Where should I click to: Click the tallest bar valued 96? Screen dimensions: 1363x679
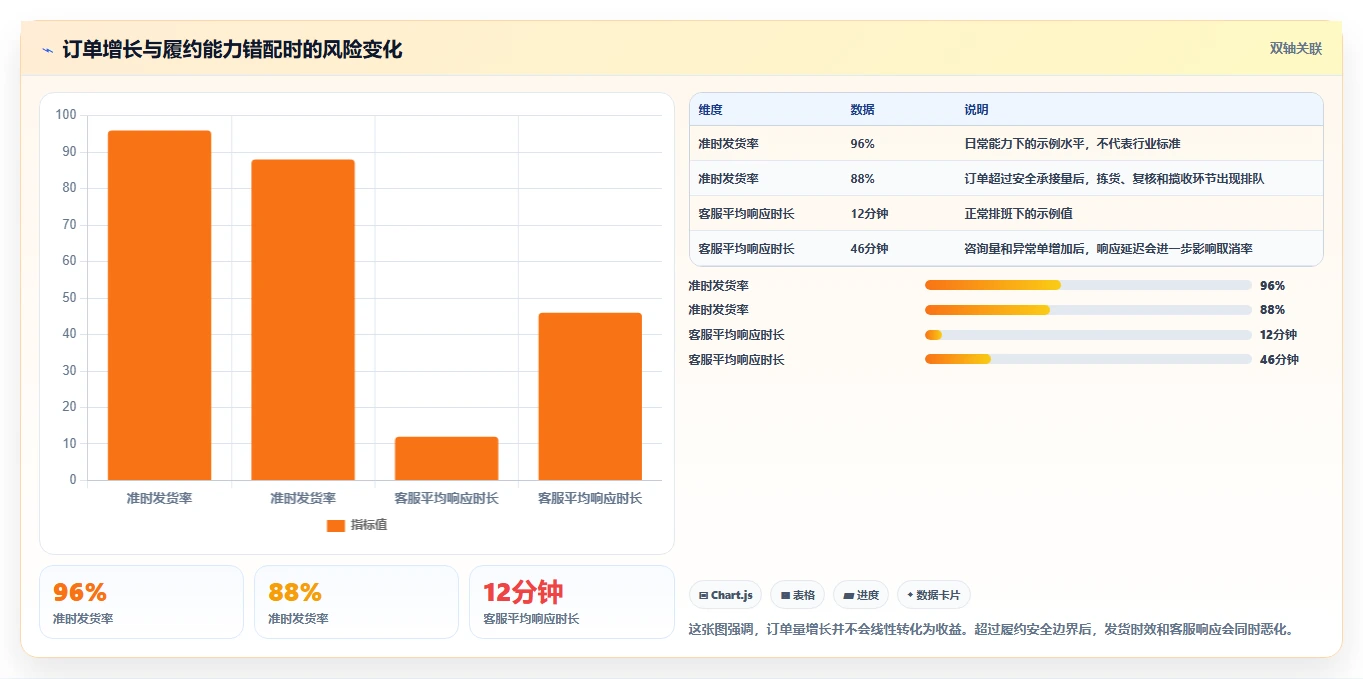click(x=159, y=305)
